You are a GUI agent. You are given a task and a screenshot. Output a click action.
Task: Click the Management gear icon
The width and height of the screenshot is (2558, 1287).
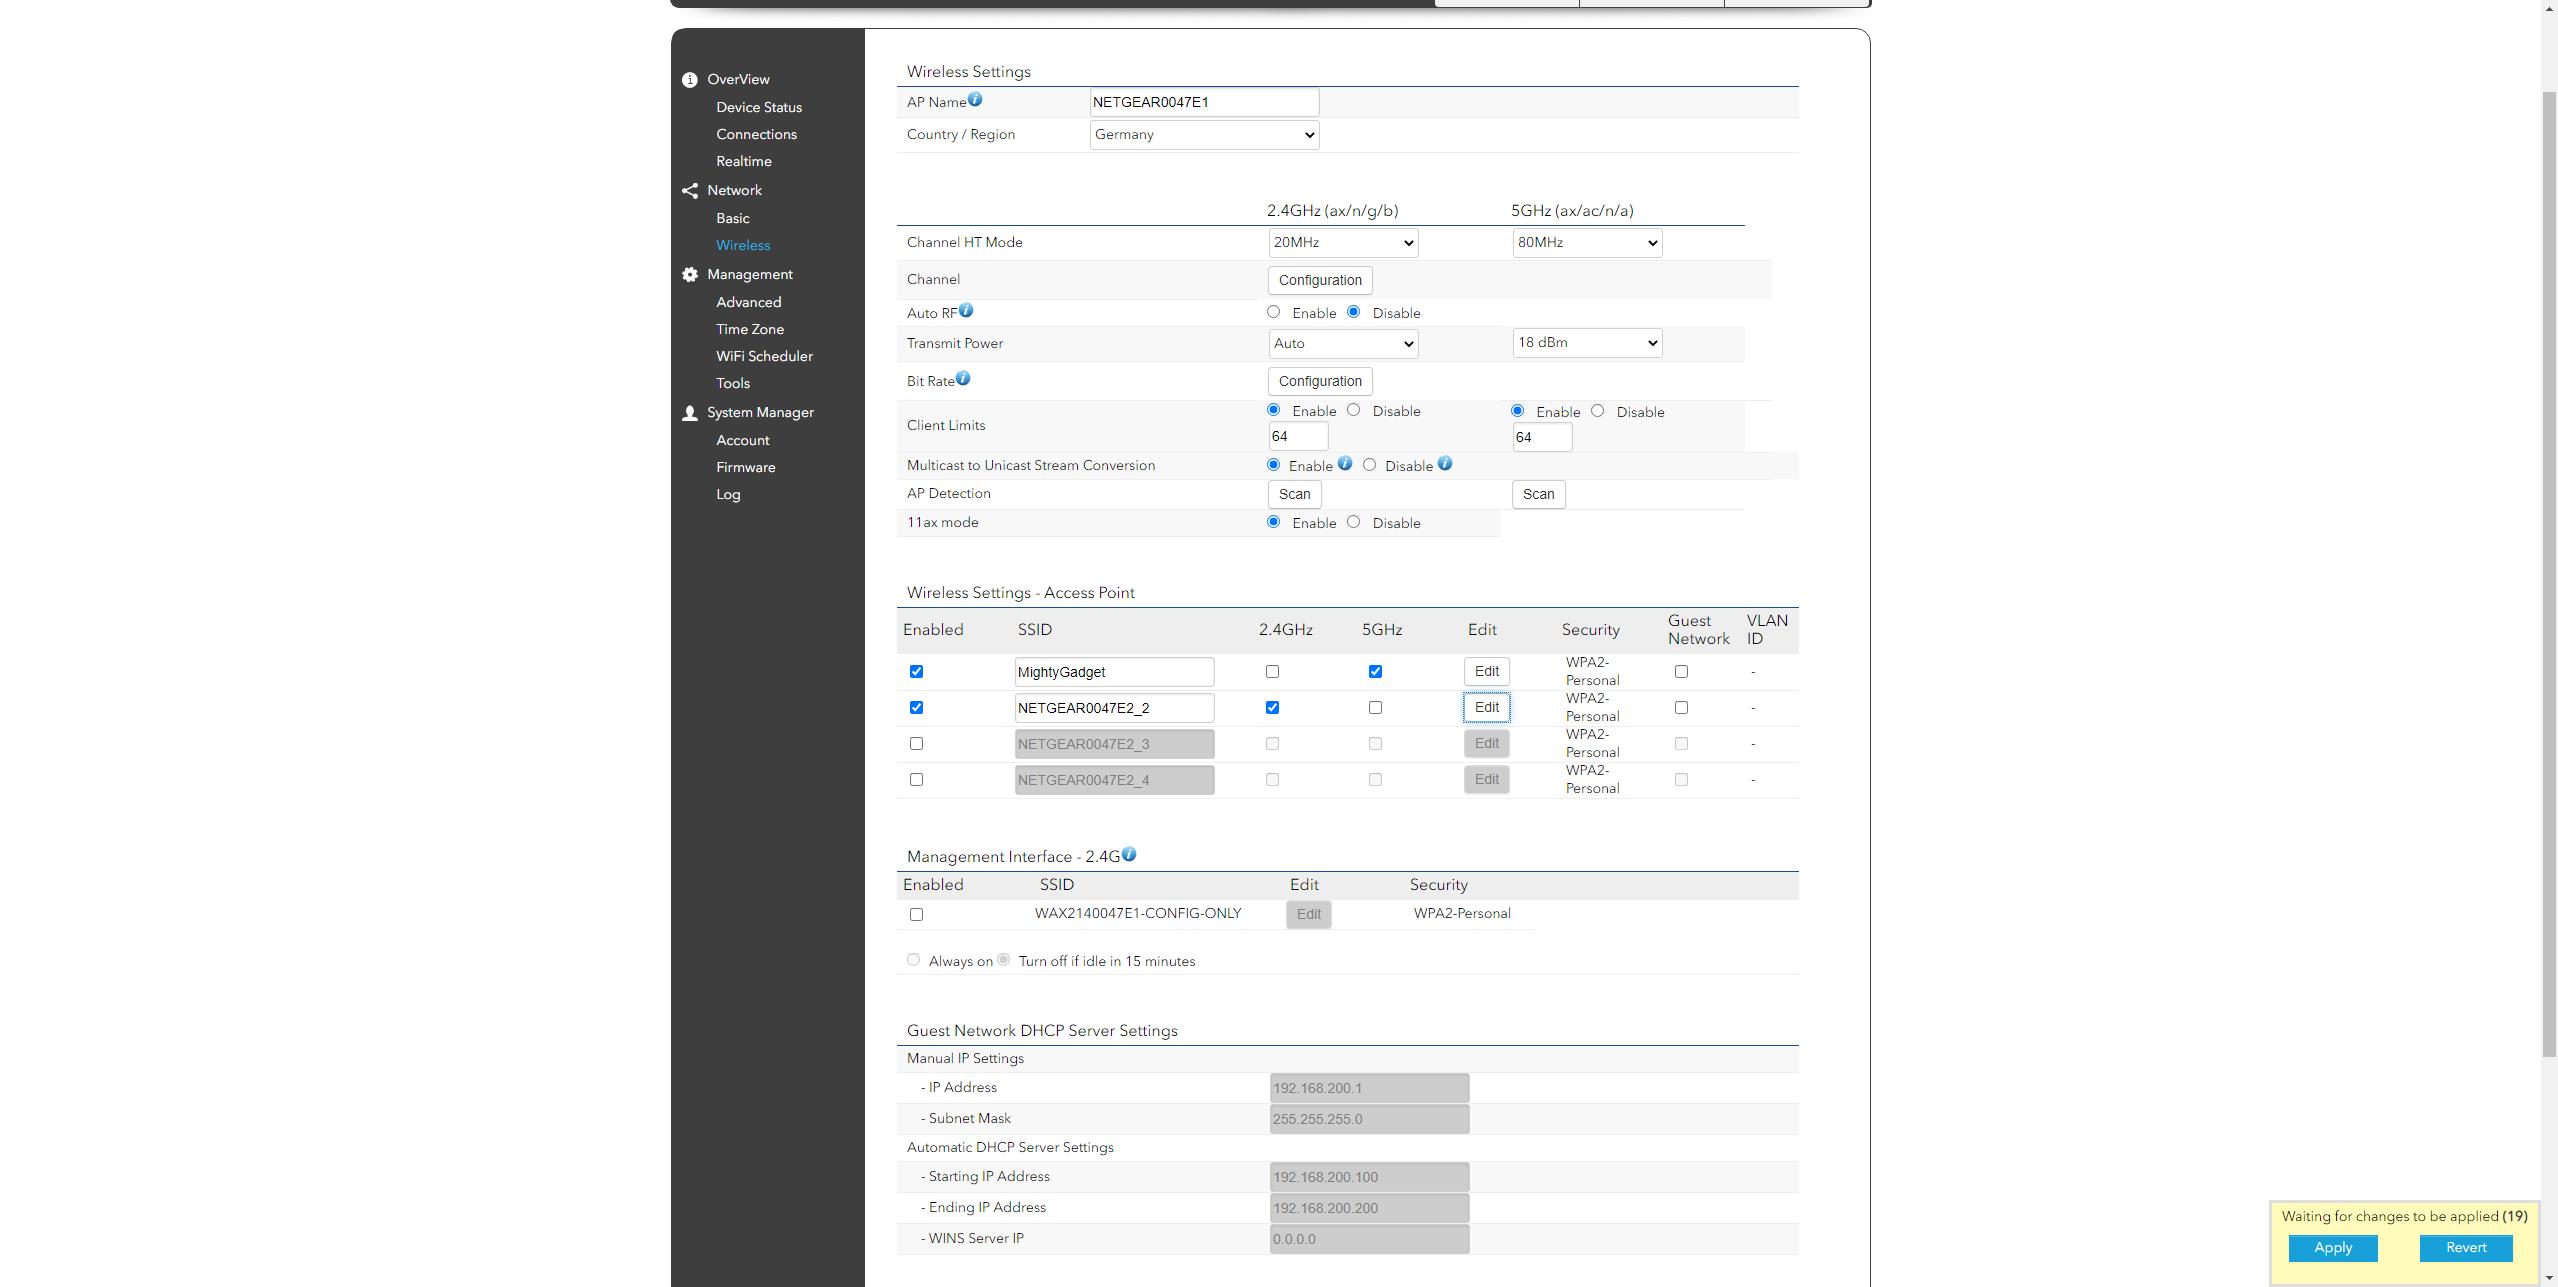coord(690,275)
